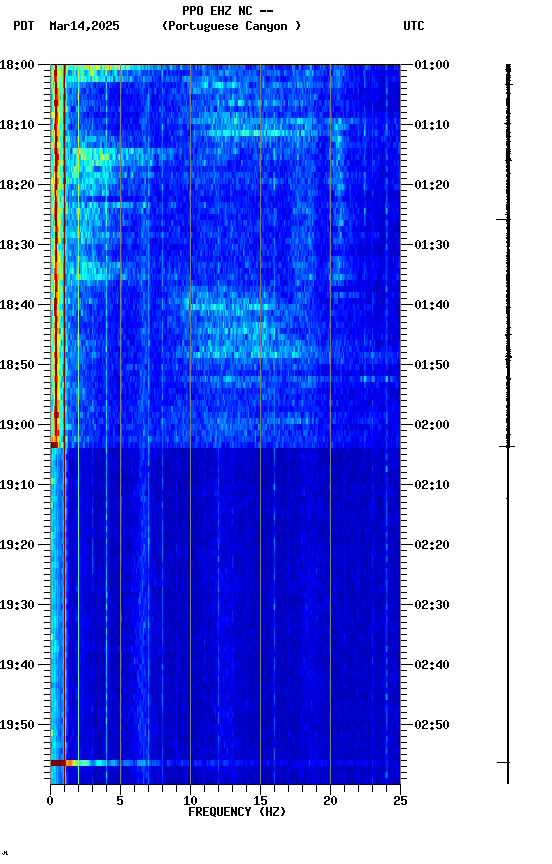Click the 19:00 PDT time label

pyautogui.click(x=17, y=425)
